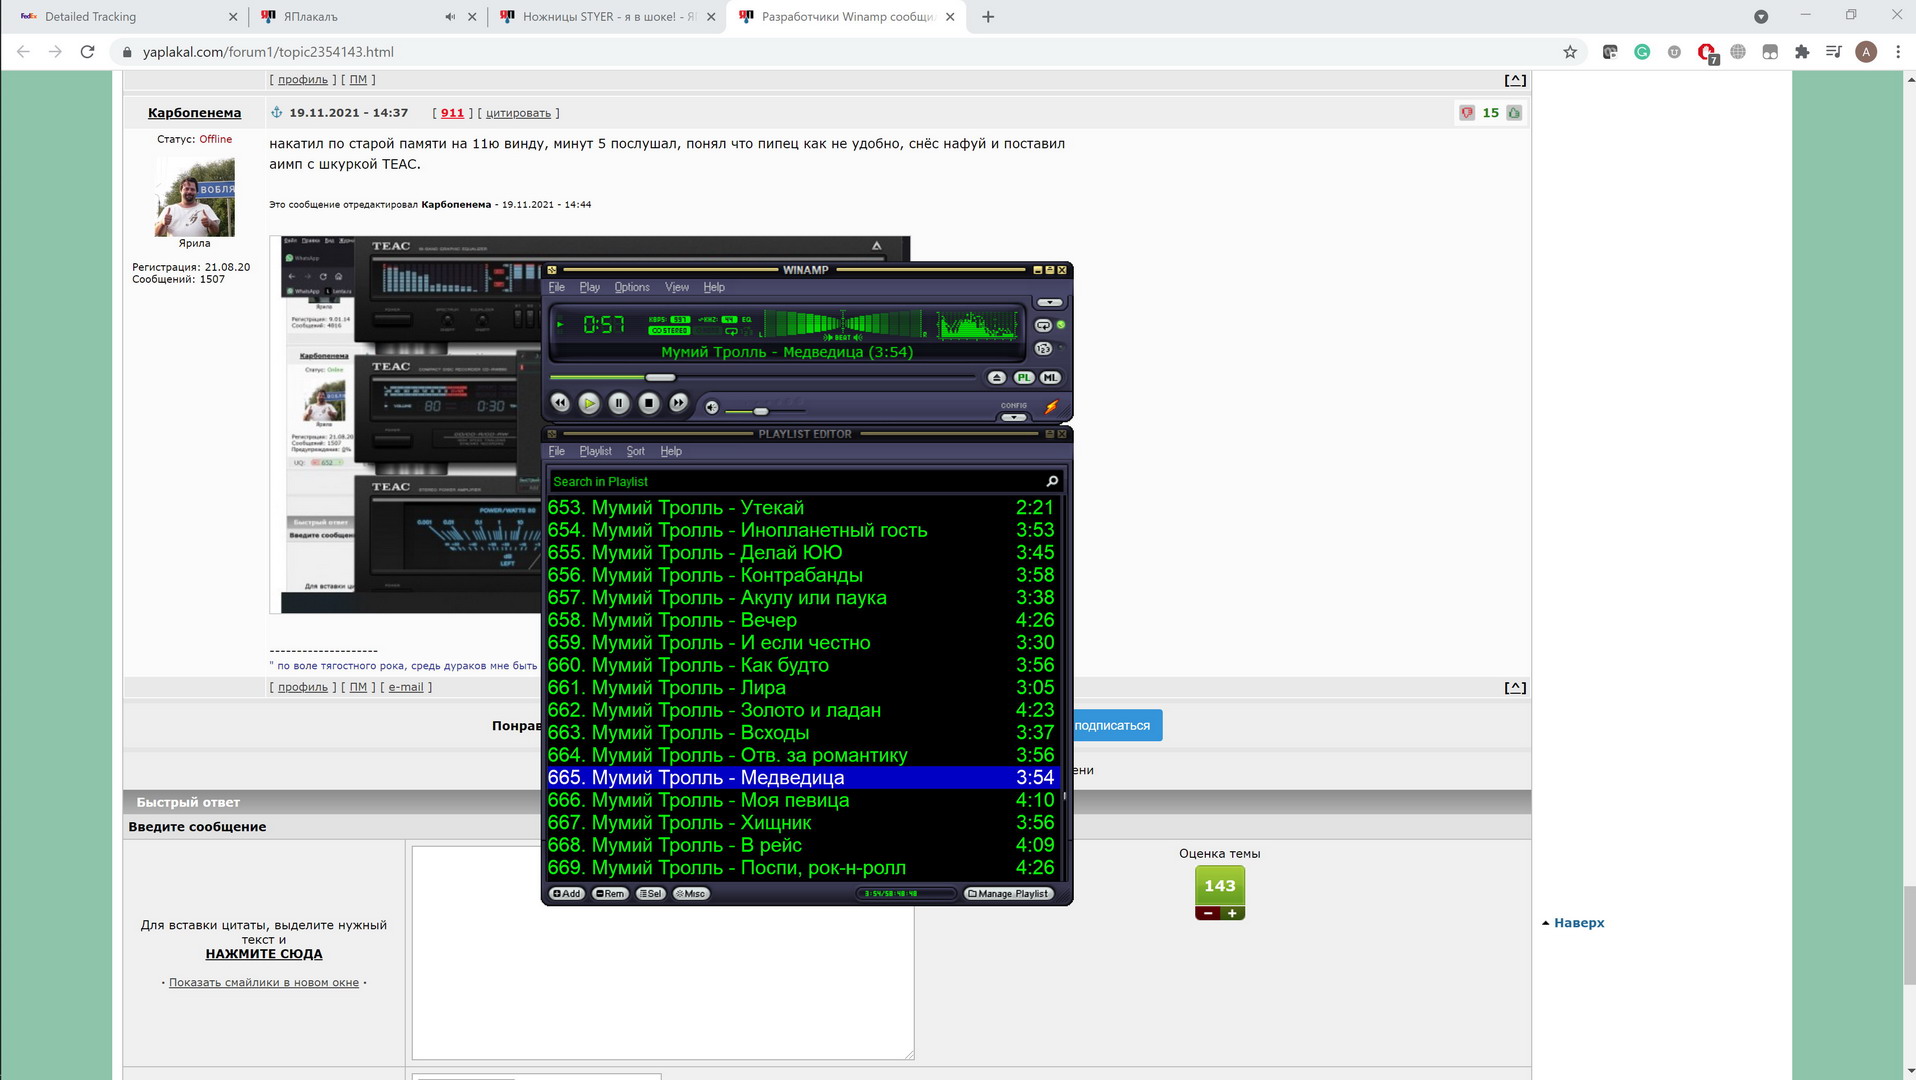Open the Play menu in Winamp
Image resolution: width=1916 pixels, height=1080 pixels.
[x=590, y=288]
